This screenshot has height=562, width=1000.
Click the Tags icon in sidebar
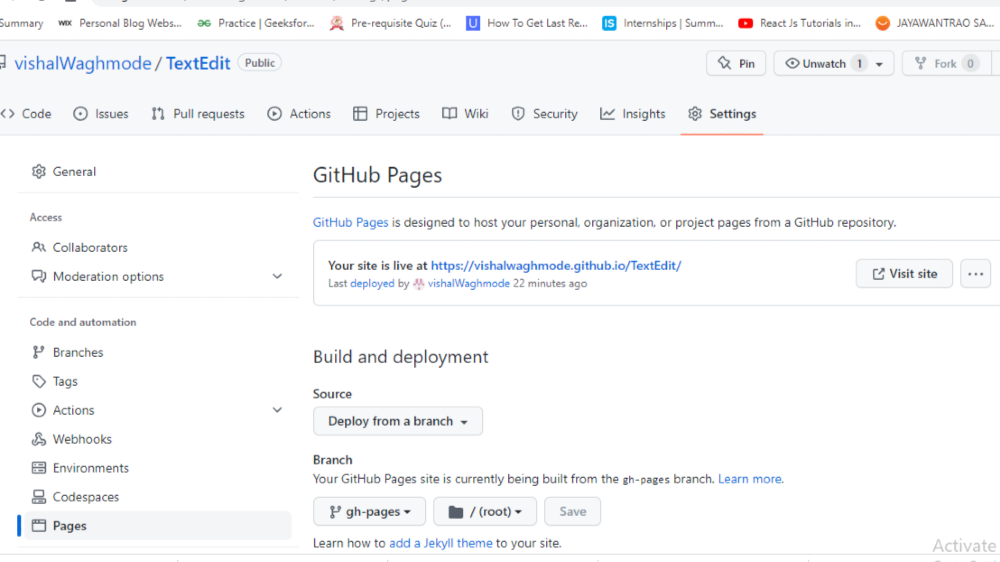[39, 381]
